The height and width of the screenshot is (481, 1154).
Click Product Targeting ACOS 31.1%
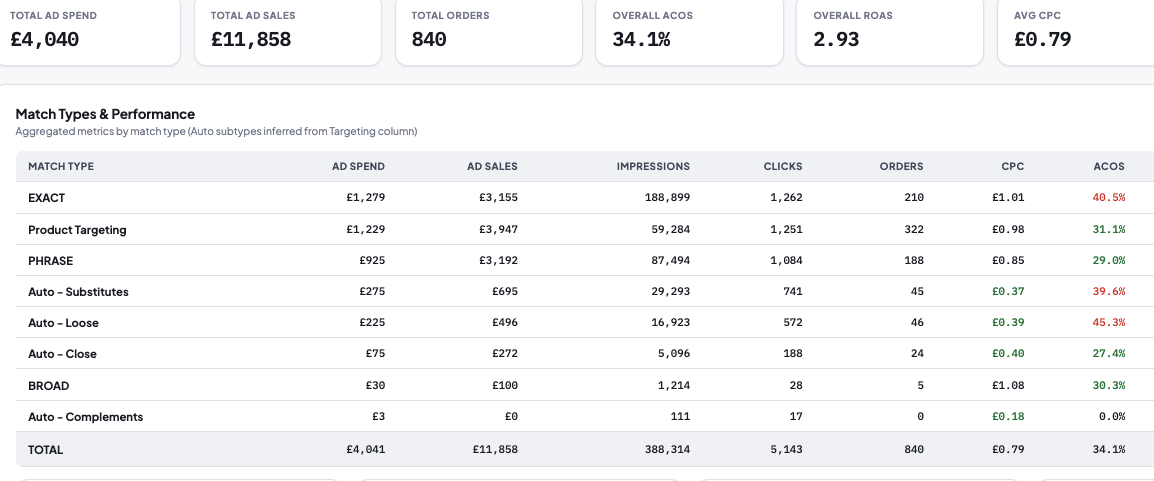point(1109,229)
